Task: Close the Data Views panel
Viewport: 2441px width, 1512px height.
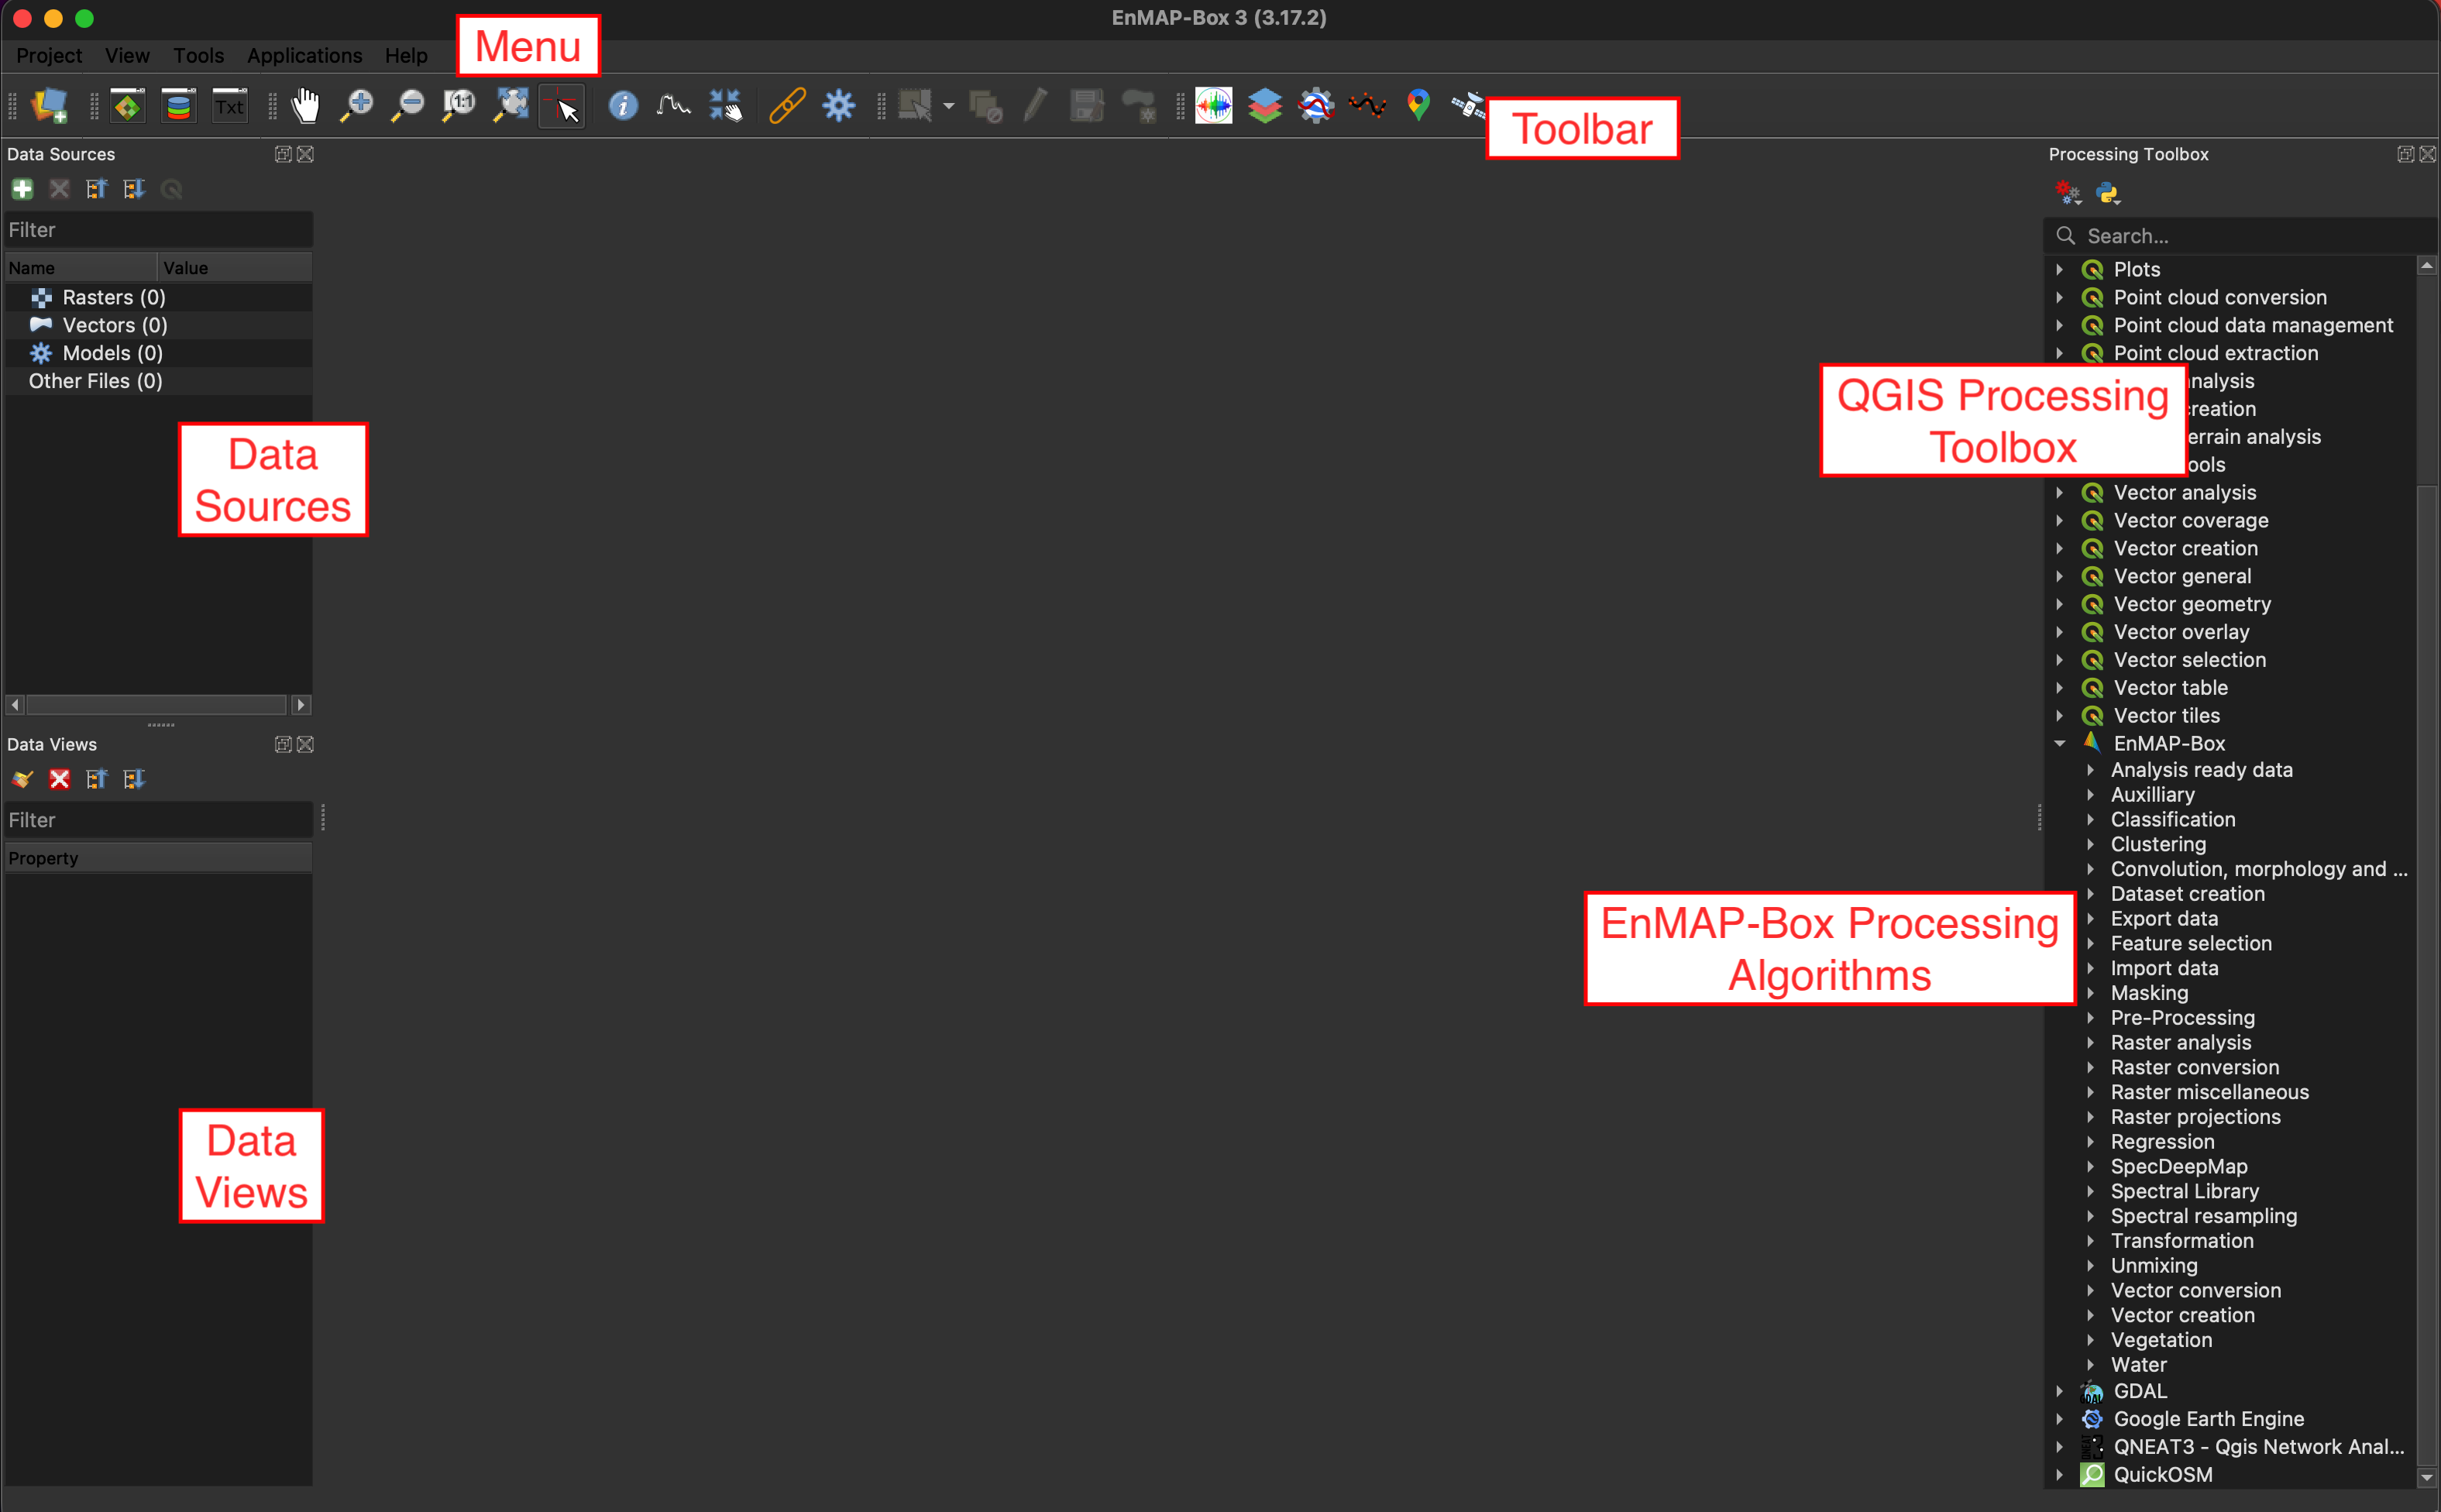Action: tap(306, 744)
